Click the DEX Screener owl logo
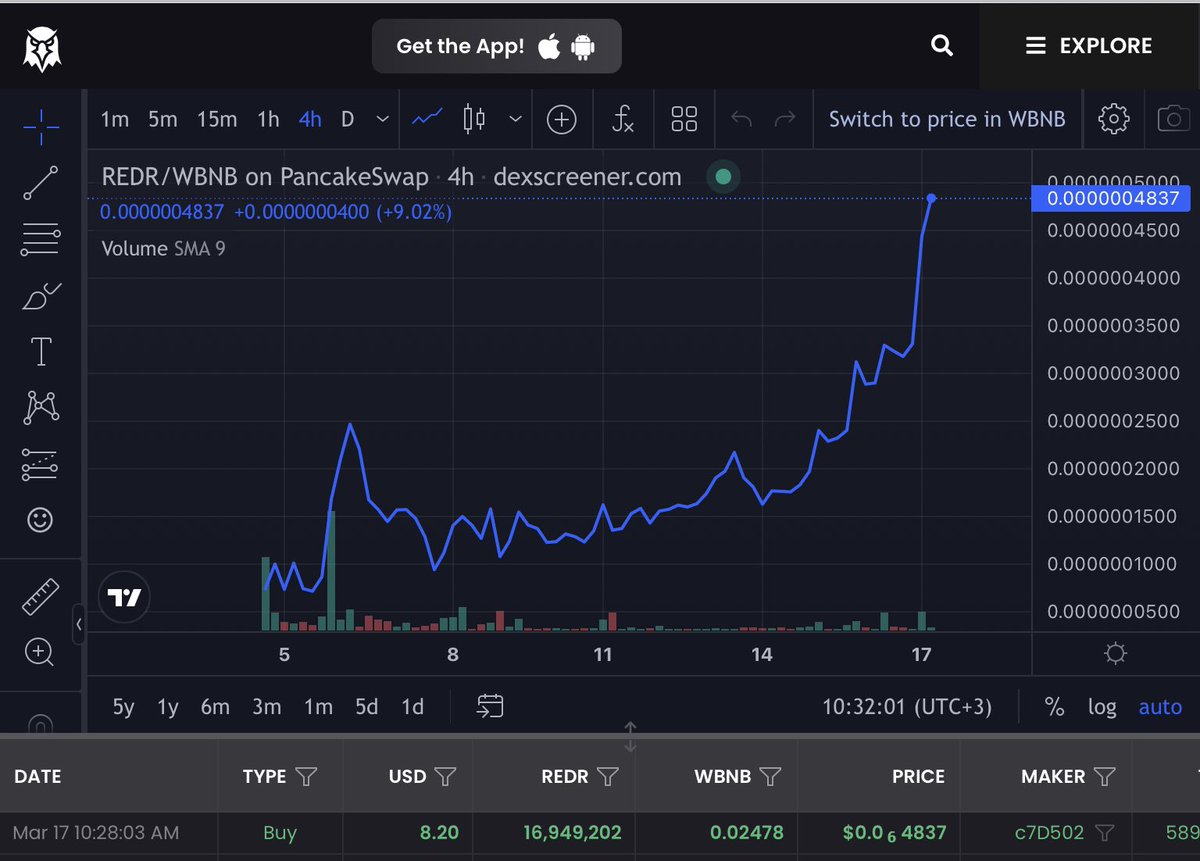1200x861 pixels. tap(42, 47)
